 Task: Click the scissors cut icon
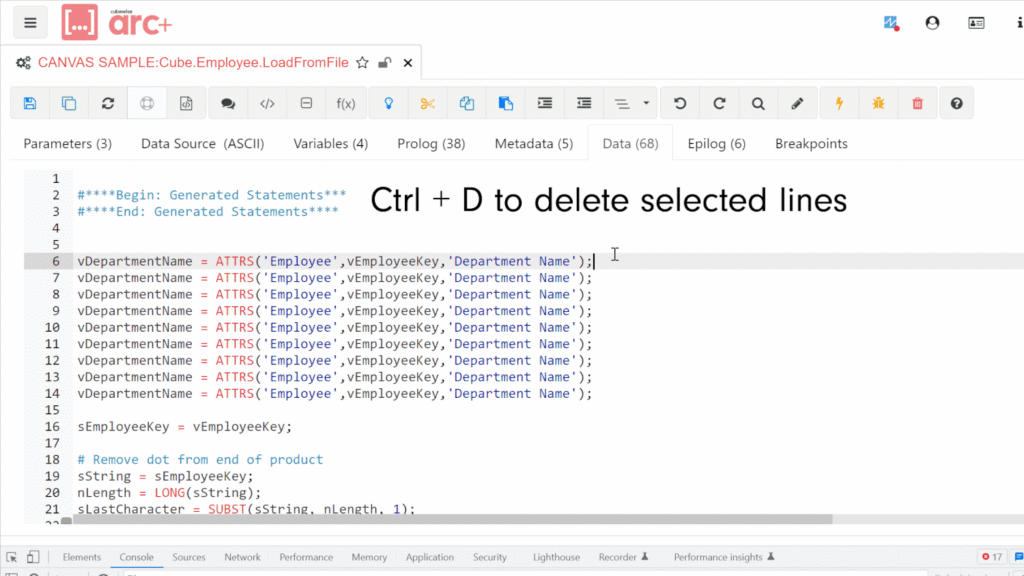click(x=428, y=103)
